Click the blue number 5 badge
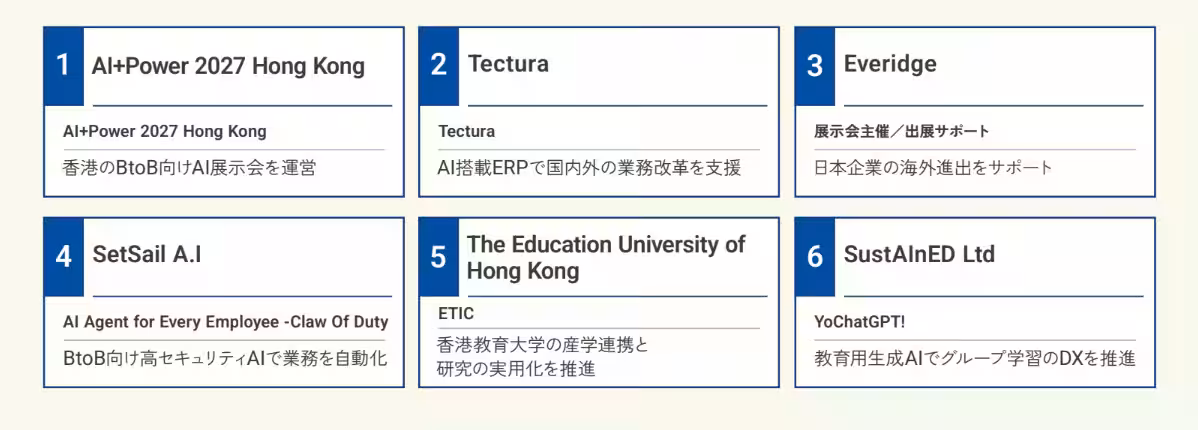This screenshot has height=430, width=1198. pyautogui.click(x=439, y=257)
